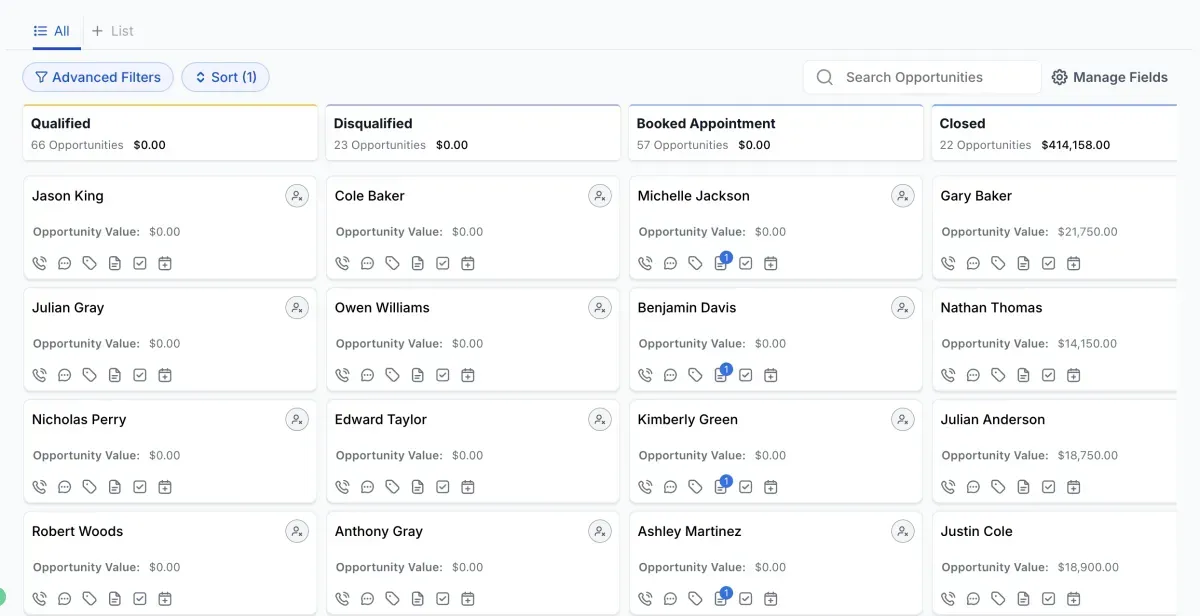Open the Manage Fields settings
Viewport: 1200px width, 616px height.
pos(1109,77)
